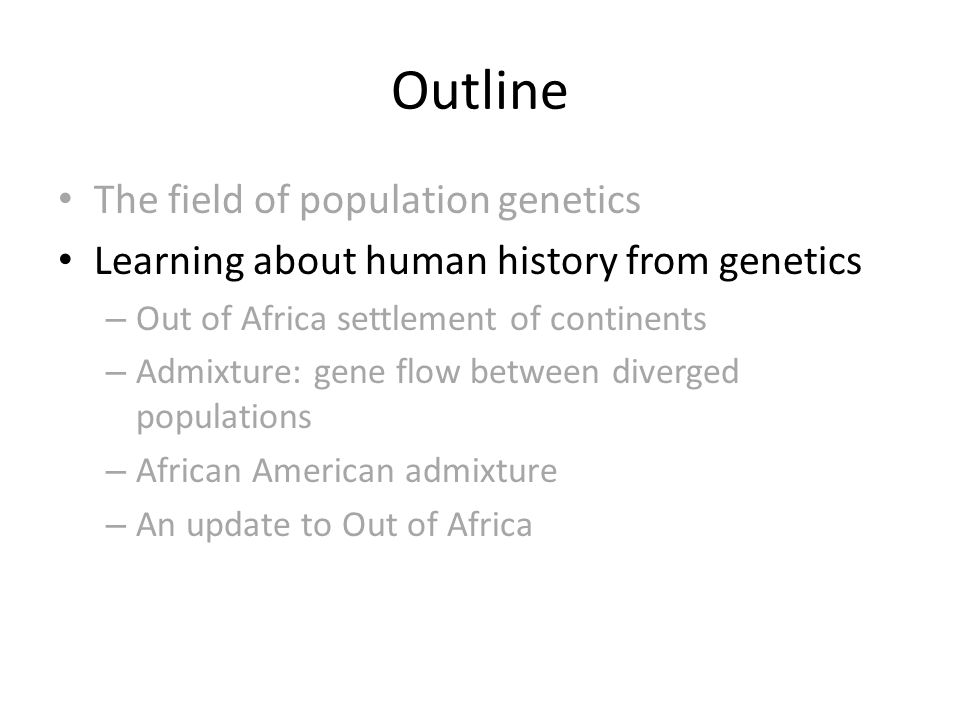
Task: Click the word 'populations' on the wrapped line
Action: [x=223, y=418]
